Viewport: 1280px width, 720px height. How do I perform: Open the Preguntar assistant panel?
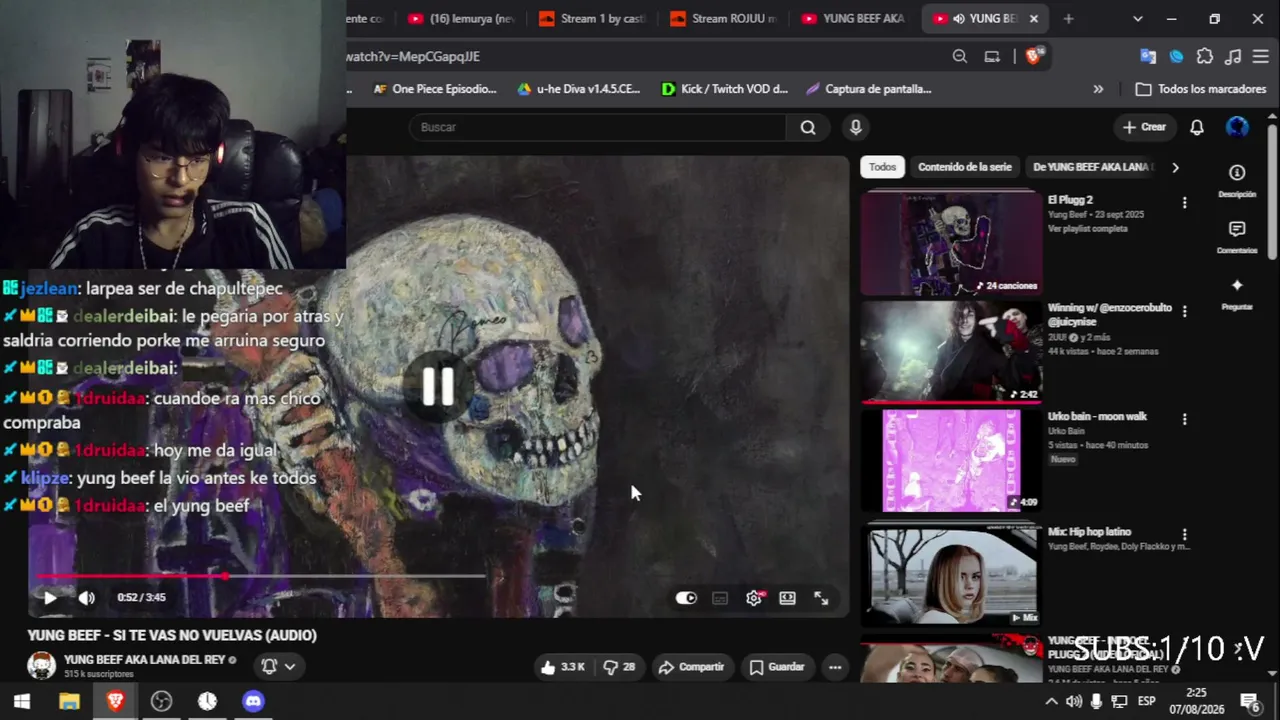[x=1237, y=294]
